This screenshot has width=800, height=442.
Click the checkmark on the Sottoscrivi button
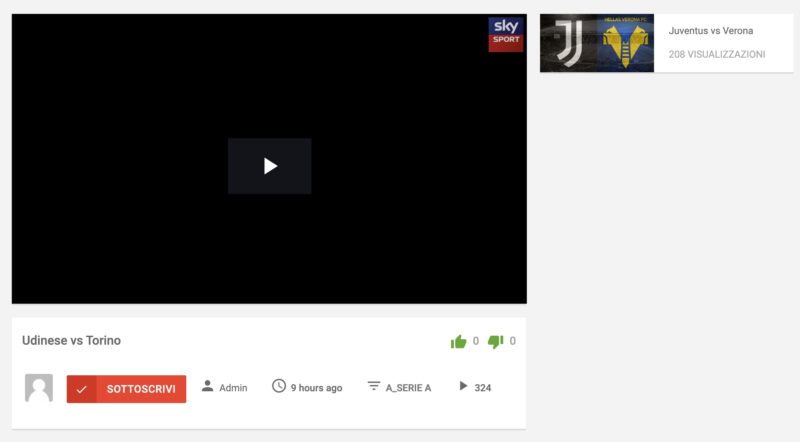click(x=82, y=389)
